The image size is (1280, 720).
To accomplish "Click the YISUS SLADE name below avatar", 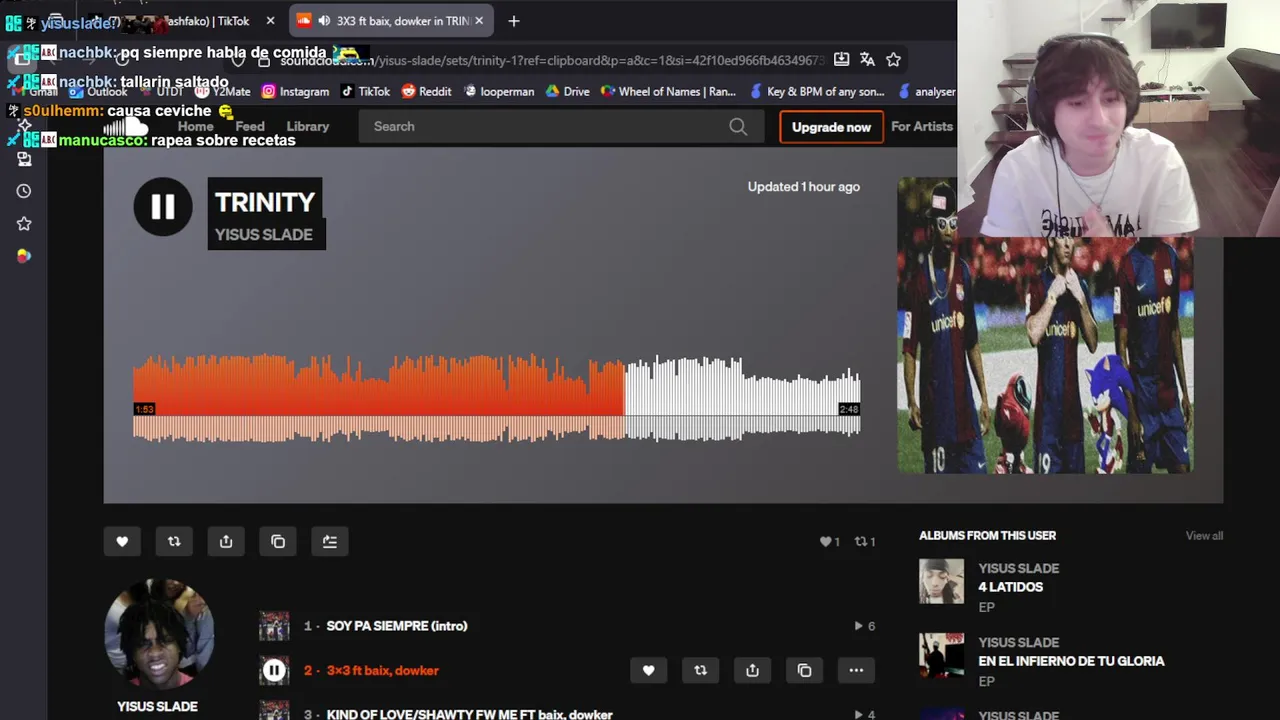I will click(x=157, y=706).
